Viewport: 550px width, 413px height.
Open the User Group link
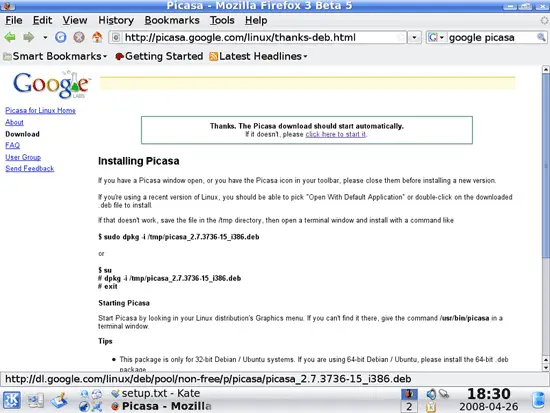(23, 157)
